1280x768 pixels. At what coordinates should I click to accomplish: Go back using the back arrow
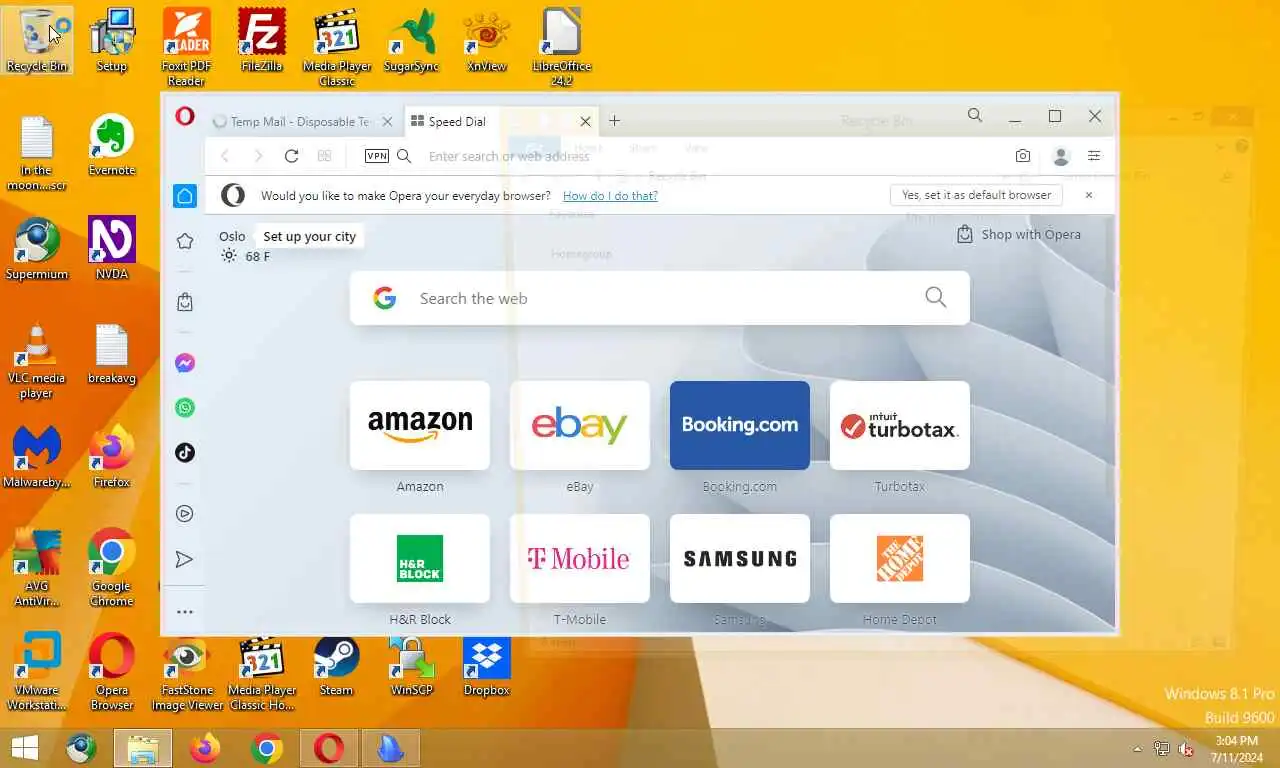(x=225, y=156)
